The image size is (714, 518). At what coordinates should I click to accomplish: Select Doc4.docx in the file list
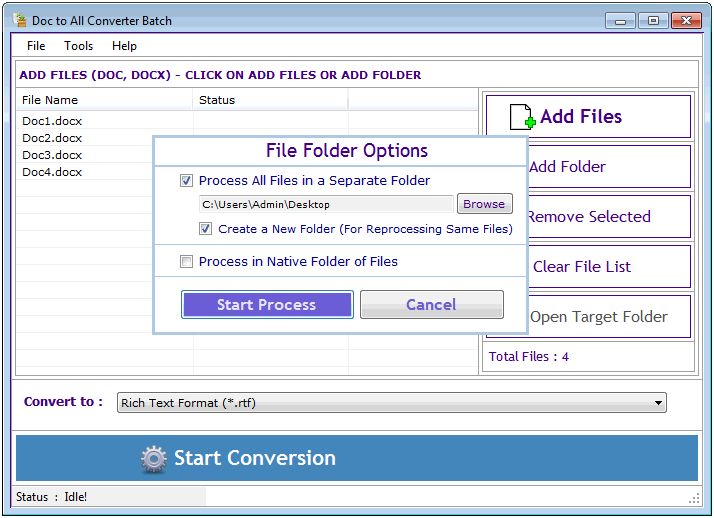click(52, 172)
